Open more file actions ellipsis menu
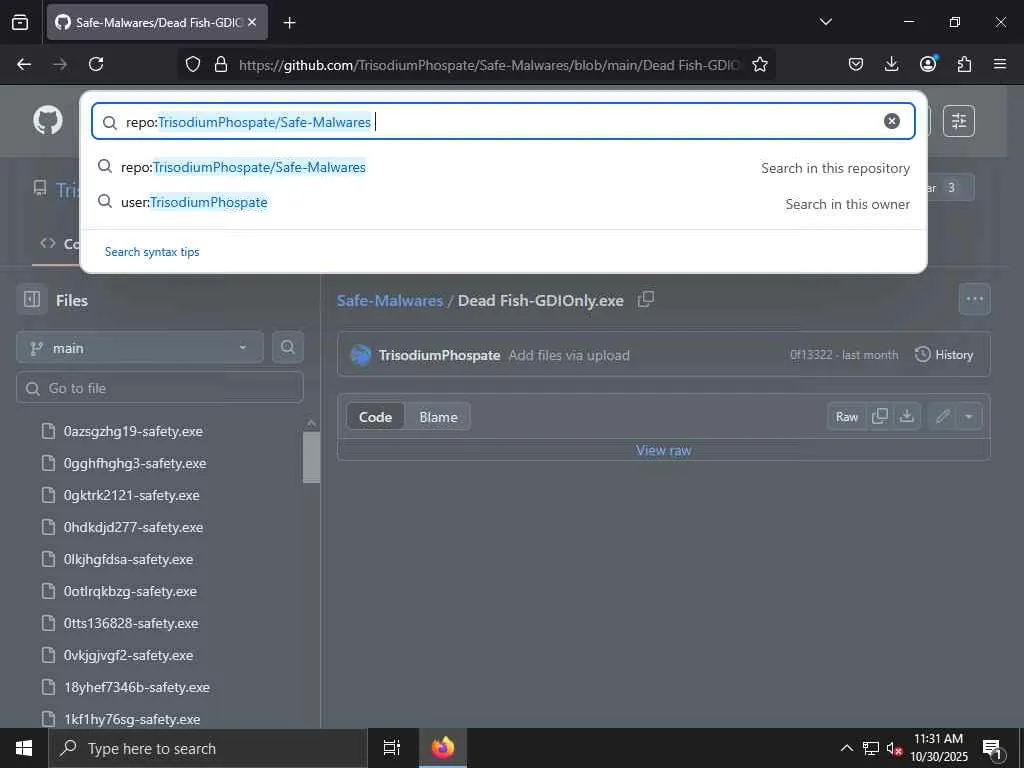Image resolution: width=1024 pixels, height=768 pixels. [974, 299]
